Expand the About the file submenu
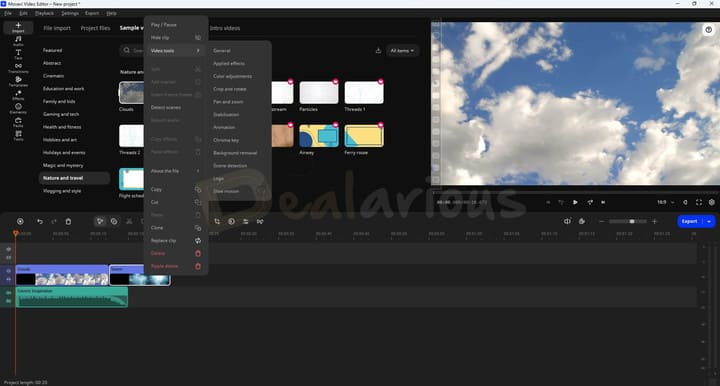 (176, 171)
